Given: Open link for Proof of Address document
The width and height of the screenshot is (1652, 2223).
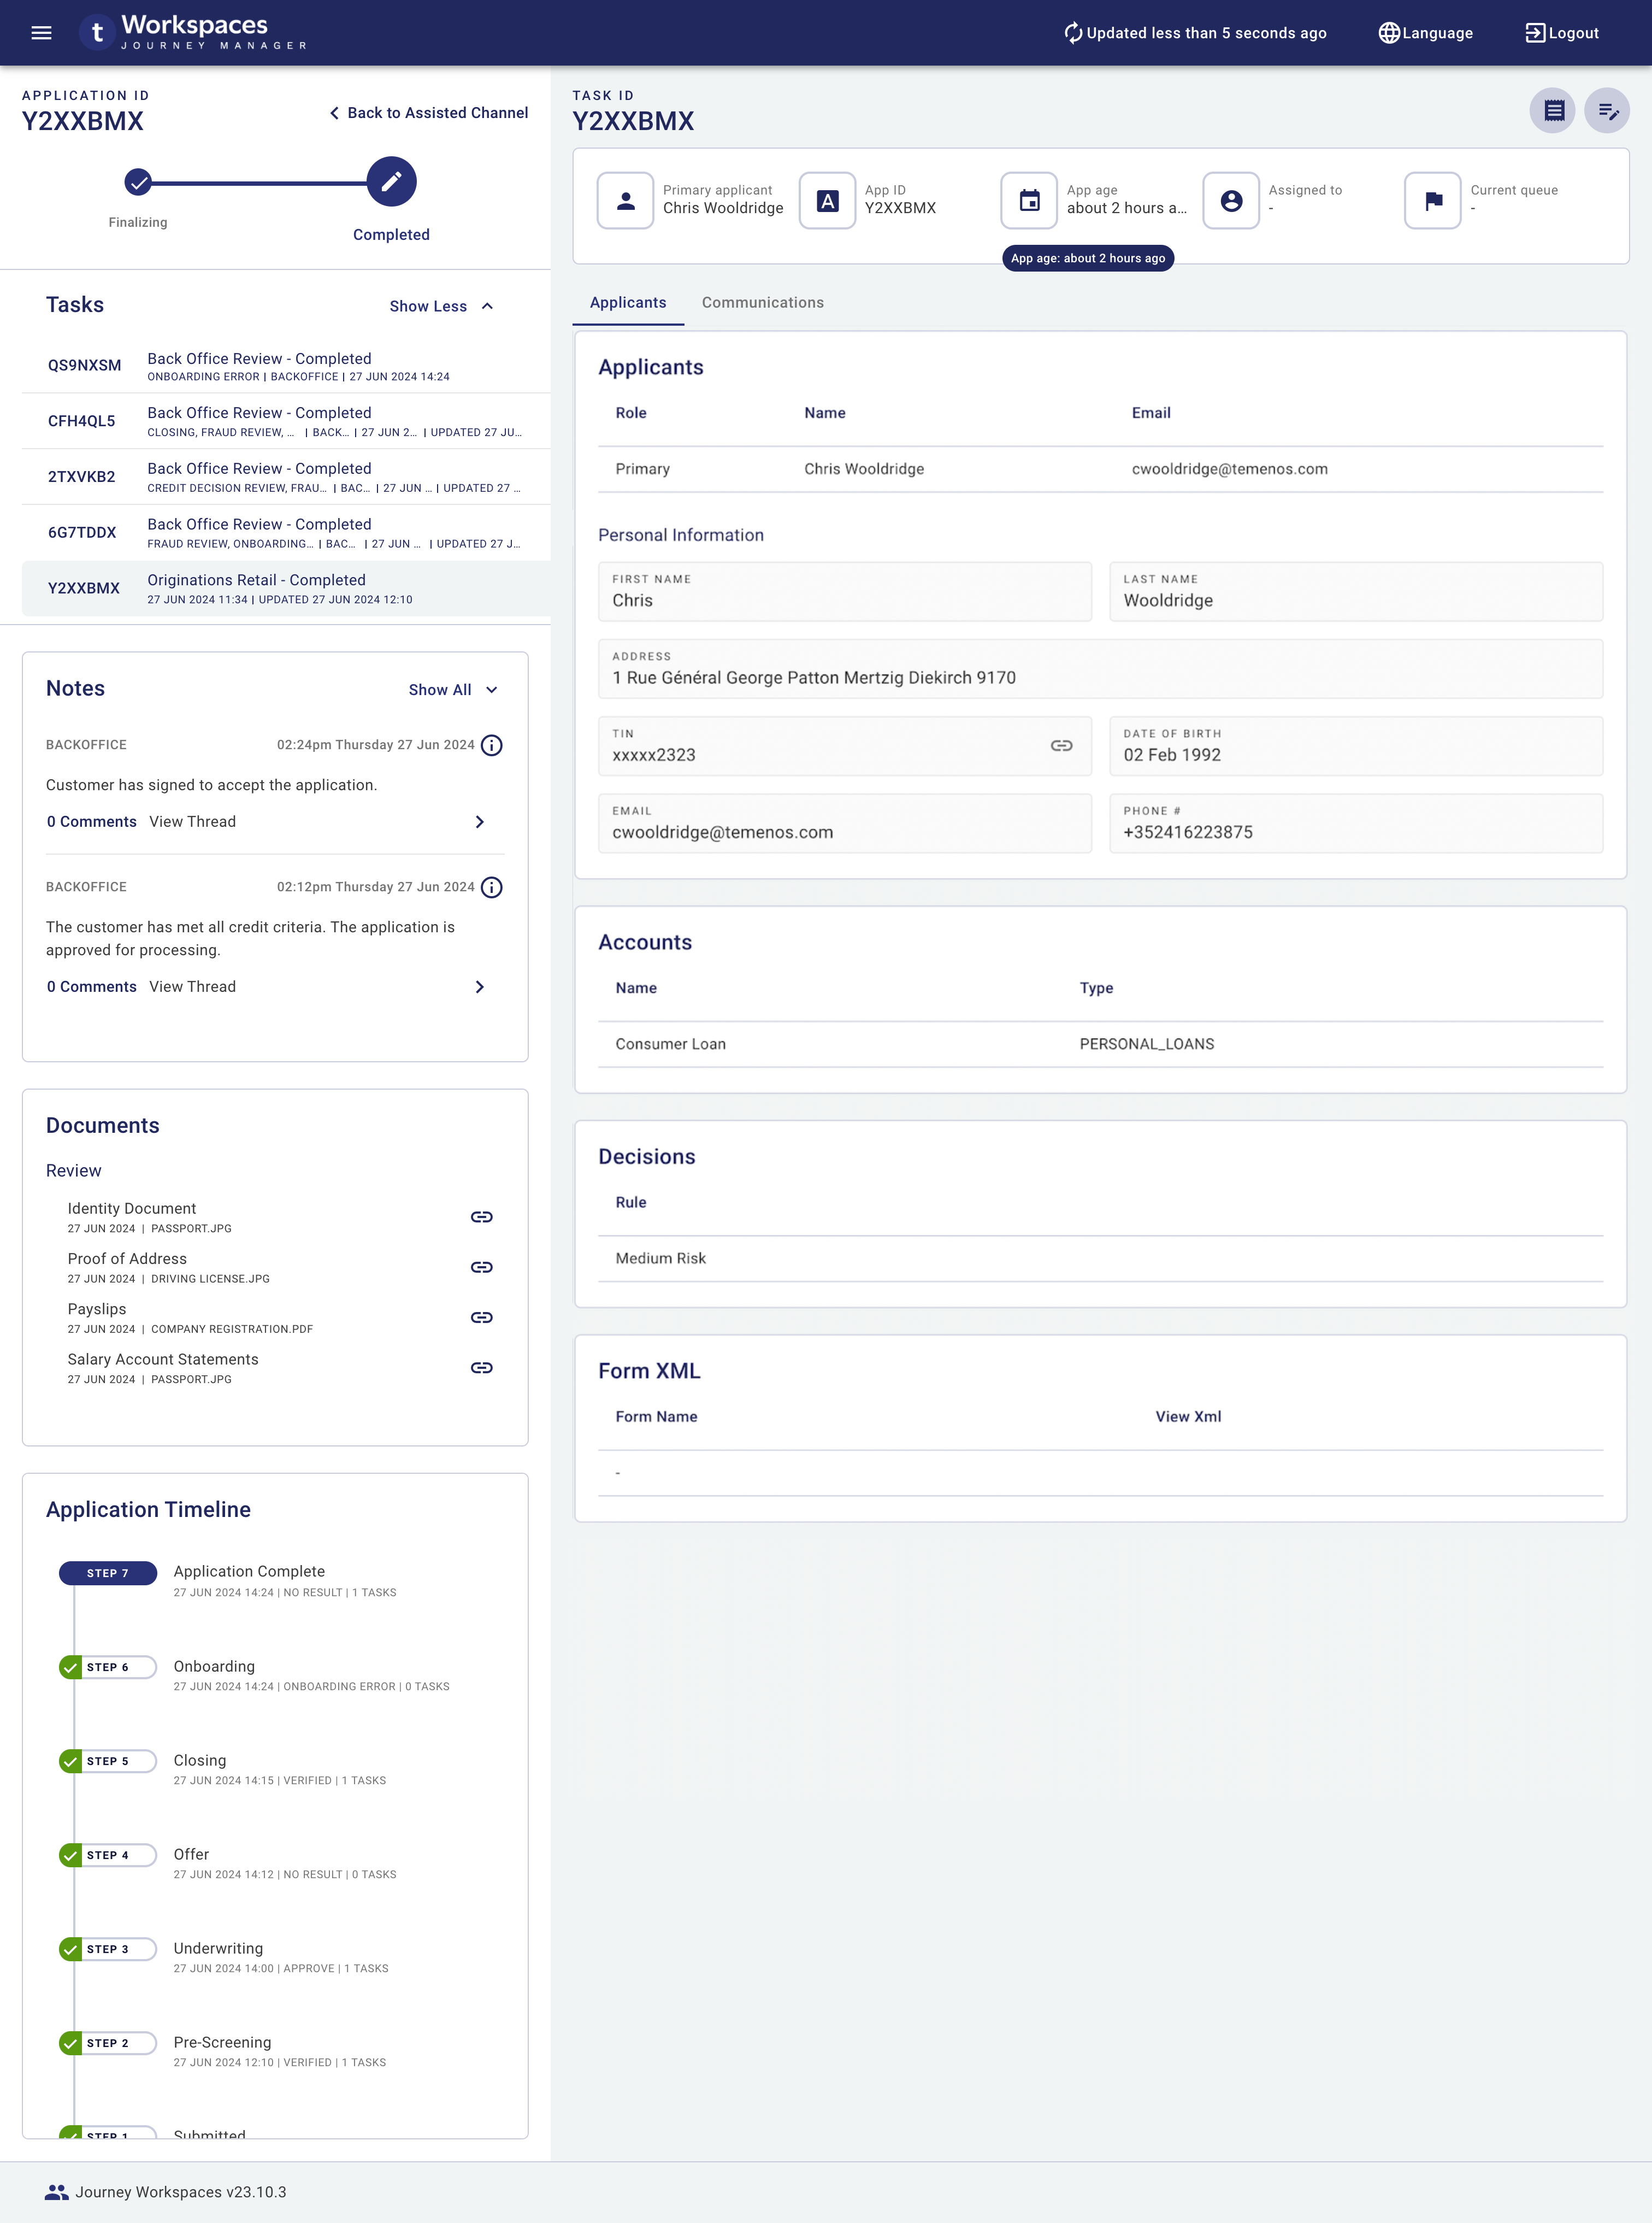Looking at the screenshot, I should click(x=481, y=1267).
